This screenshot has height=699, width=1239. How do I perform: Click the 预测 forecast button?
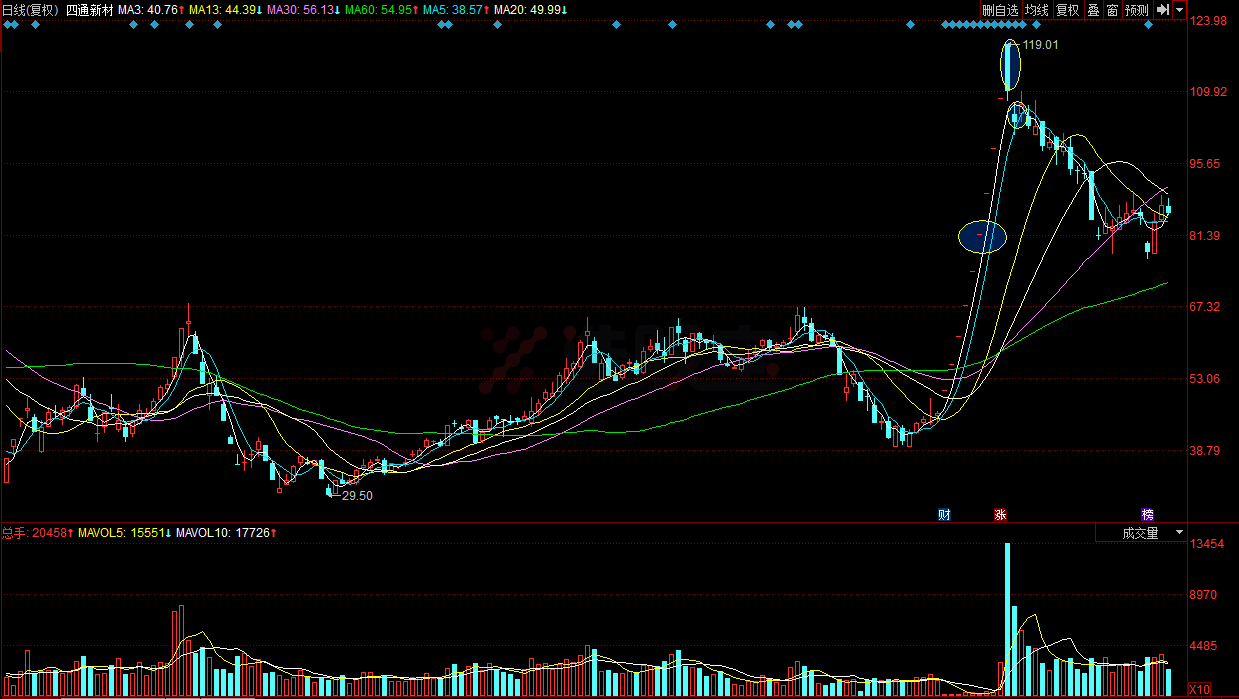(1136, 10)
